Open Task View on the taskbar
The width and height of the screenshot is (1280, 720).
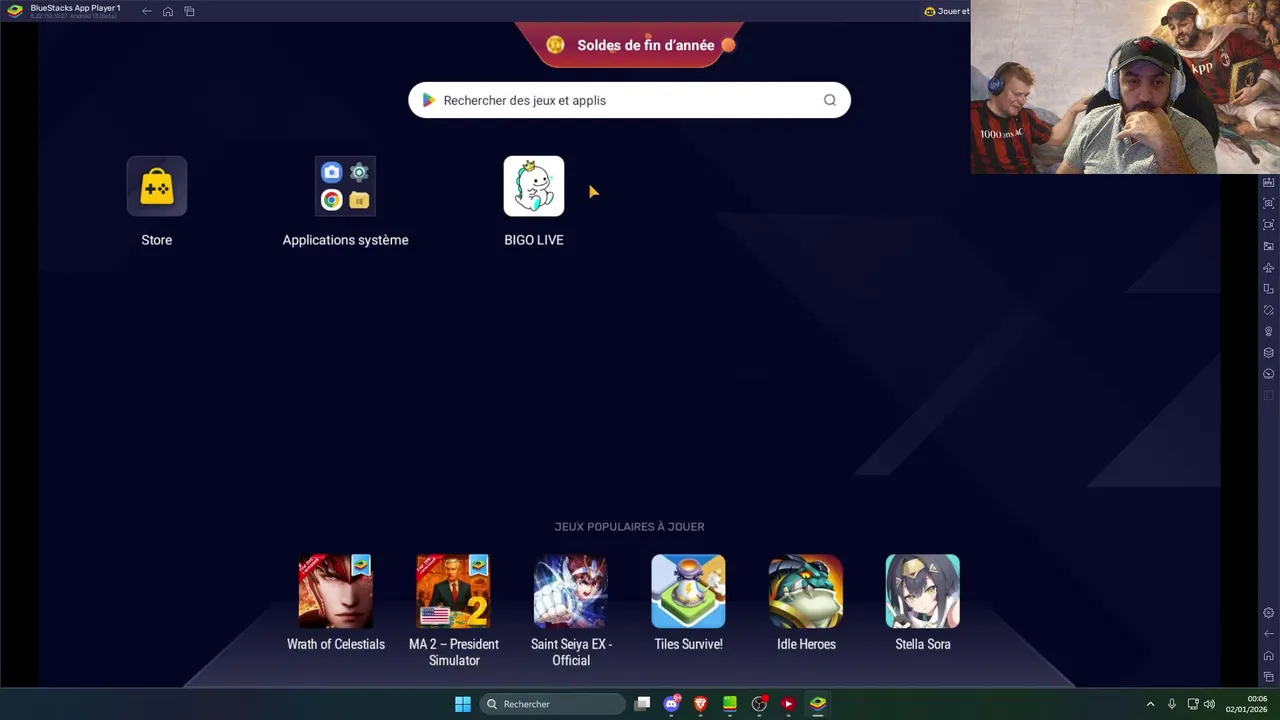(642, 704)
